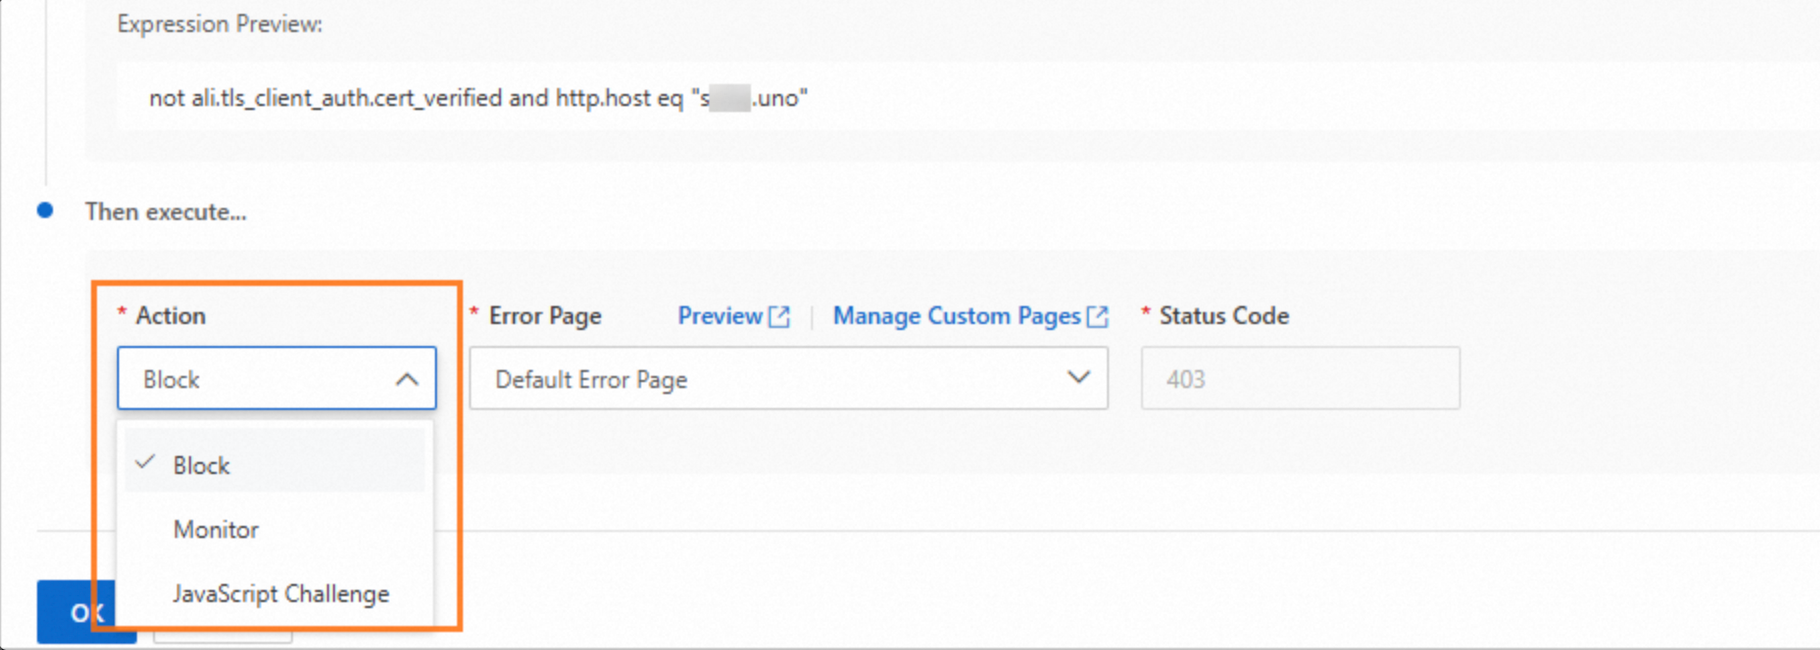This screenshot has height=650, width=1820.
Task: Click the Status Code field showing 403
Action: pyautogui.click(x=1300, y=378)
